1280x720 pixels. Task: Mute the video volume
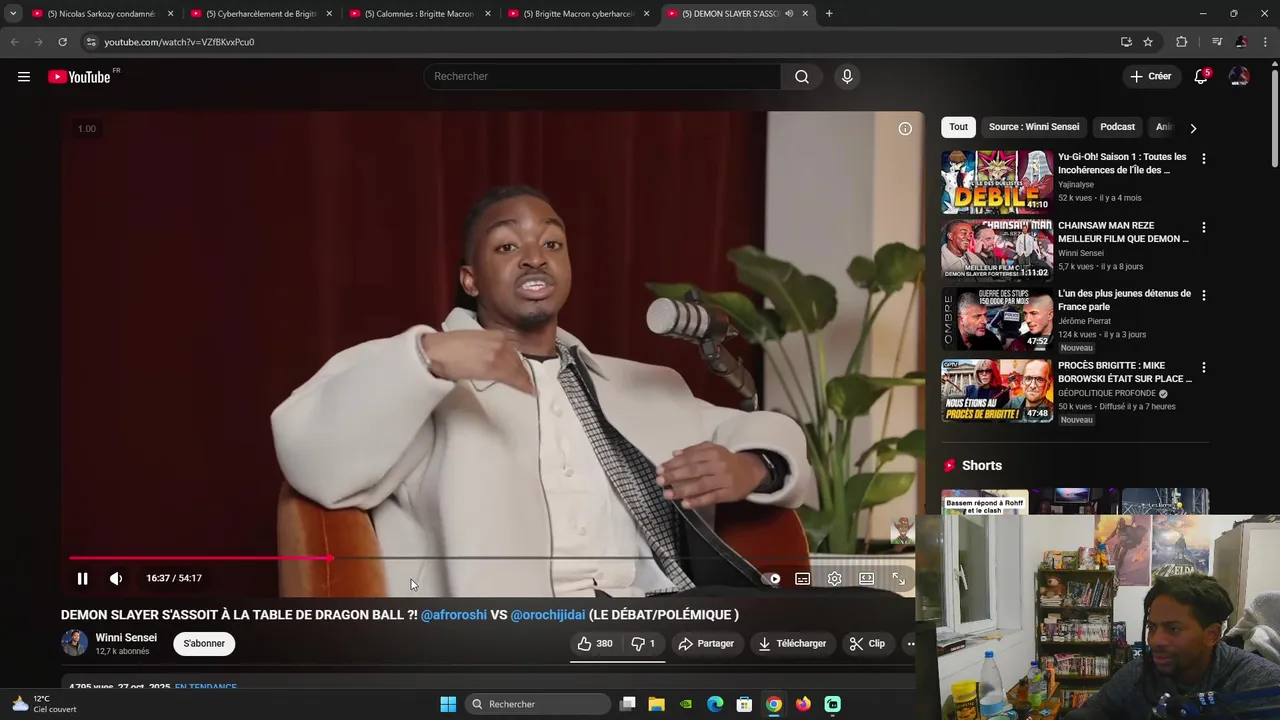[116, 578]
